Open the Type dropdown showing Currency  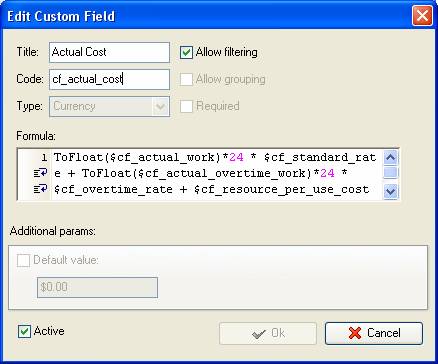[x=109, y=106]
